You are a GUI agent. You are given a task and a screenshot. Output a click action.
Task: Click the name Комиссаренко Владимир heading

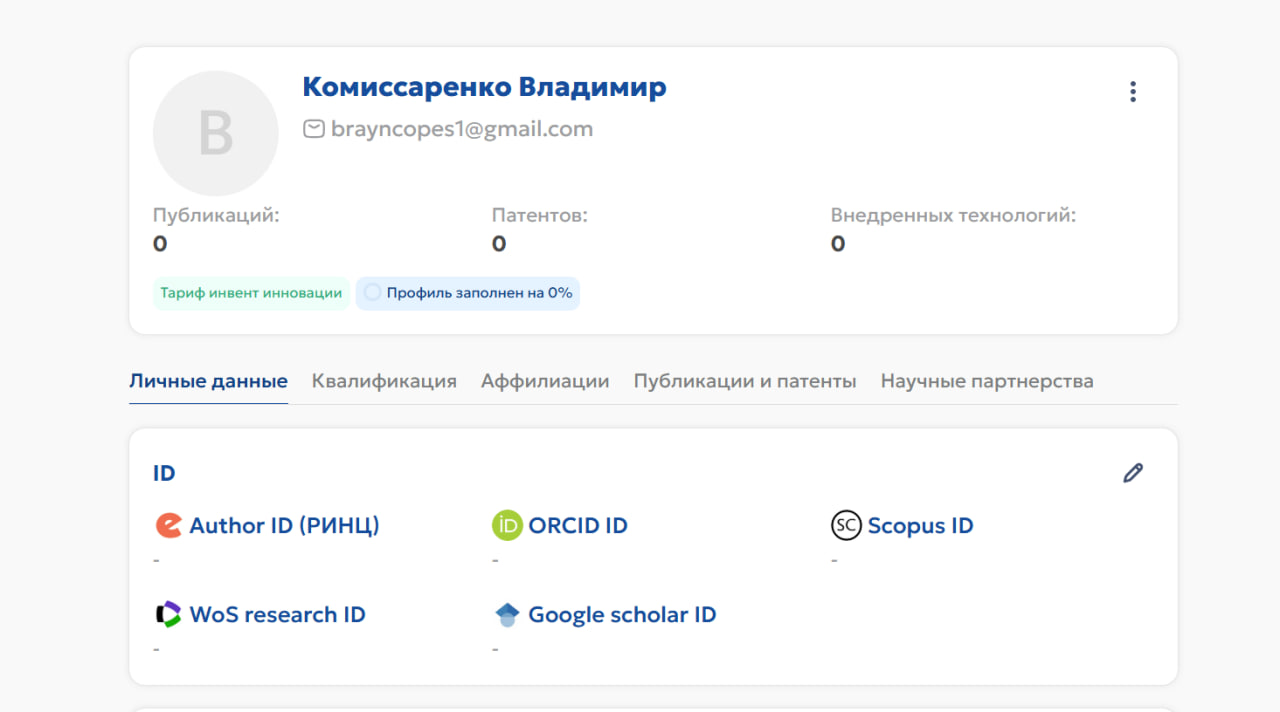click(484, 88)
